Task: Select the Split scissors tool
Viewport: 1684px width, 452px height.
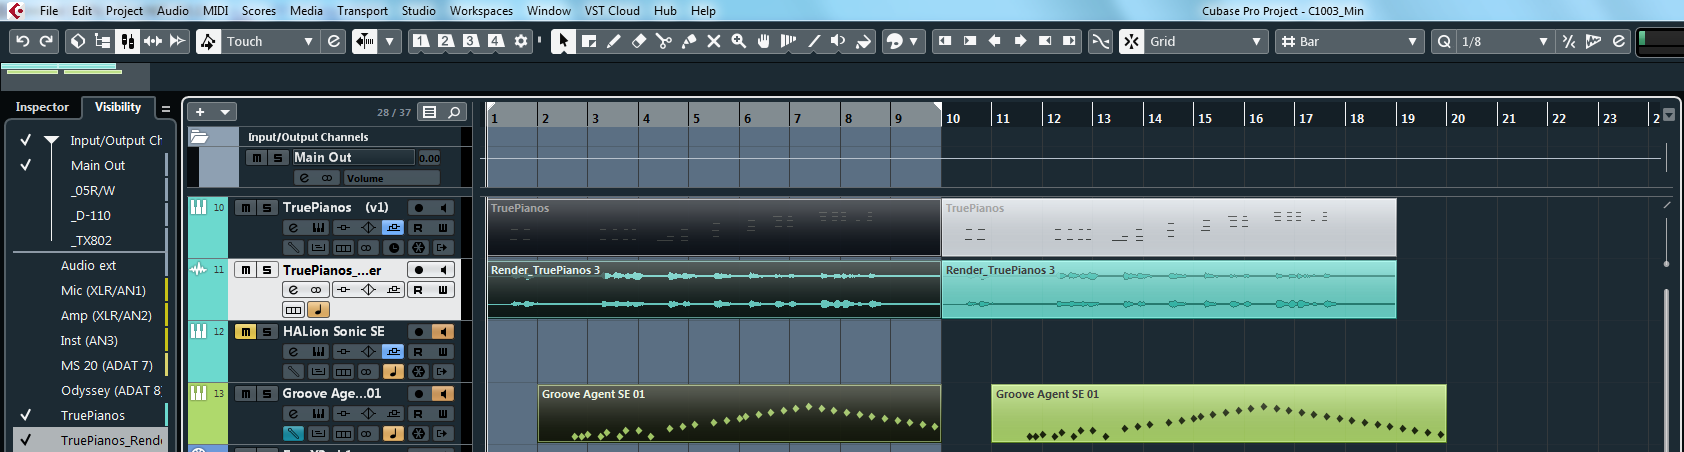Action: (664, 41)
